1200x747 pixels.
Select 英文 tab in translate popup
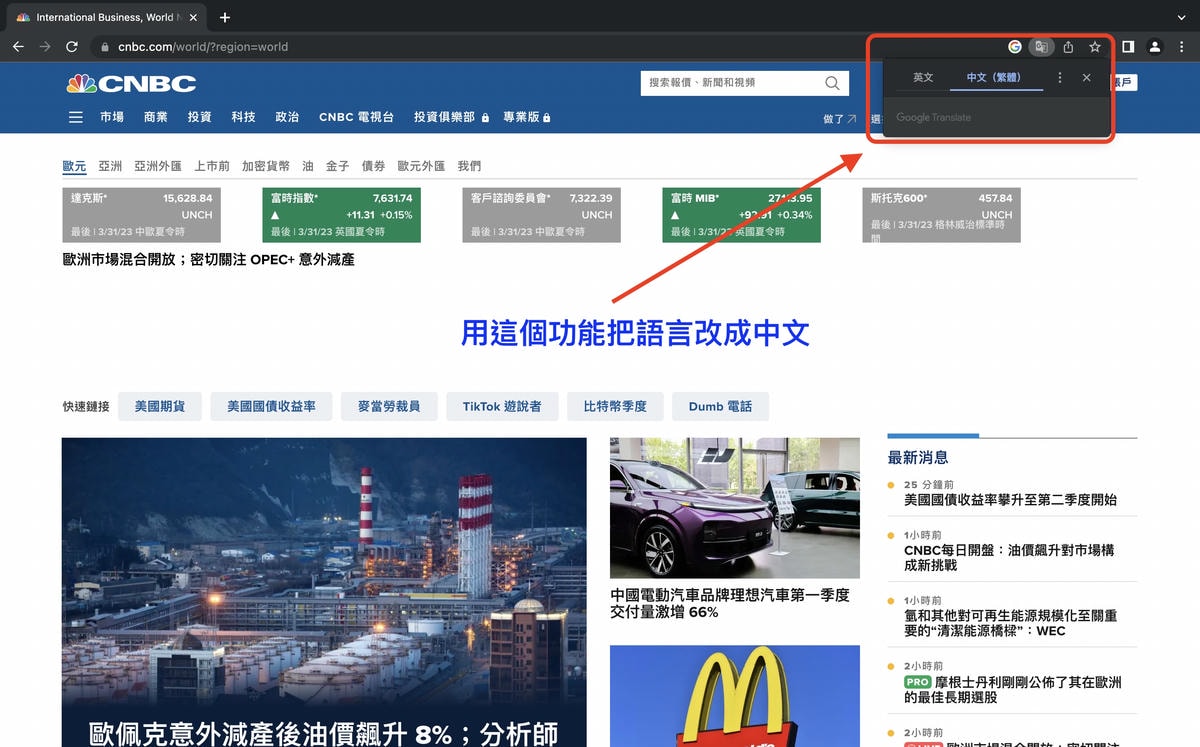click(923, 77)
